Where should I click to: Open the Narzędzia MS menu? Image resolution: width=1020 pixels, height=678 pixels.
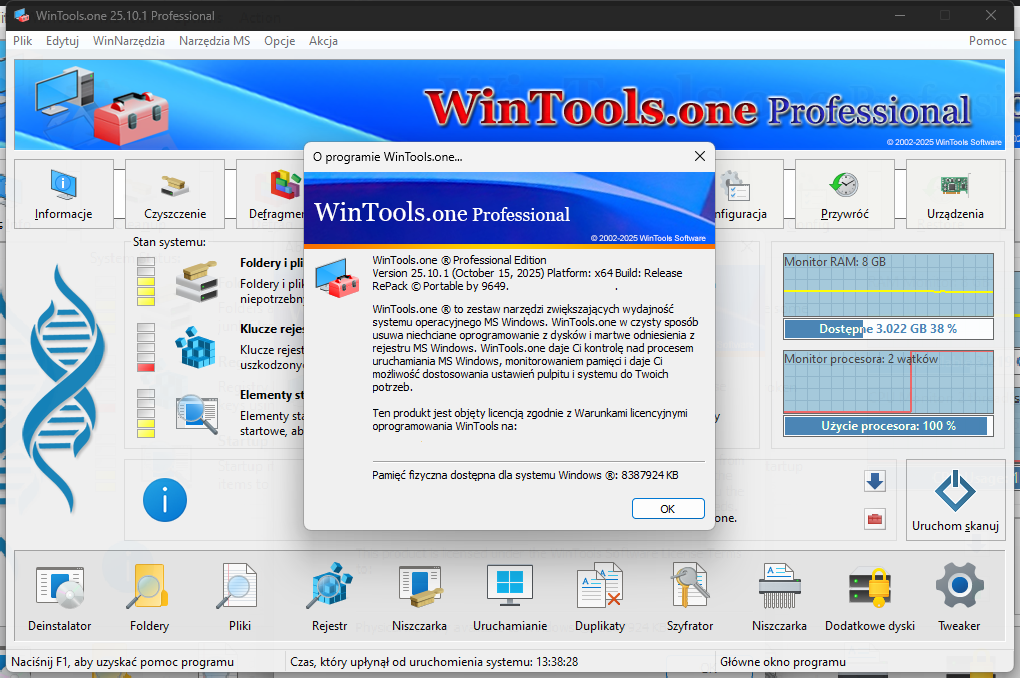(x=215, y=40)
